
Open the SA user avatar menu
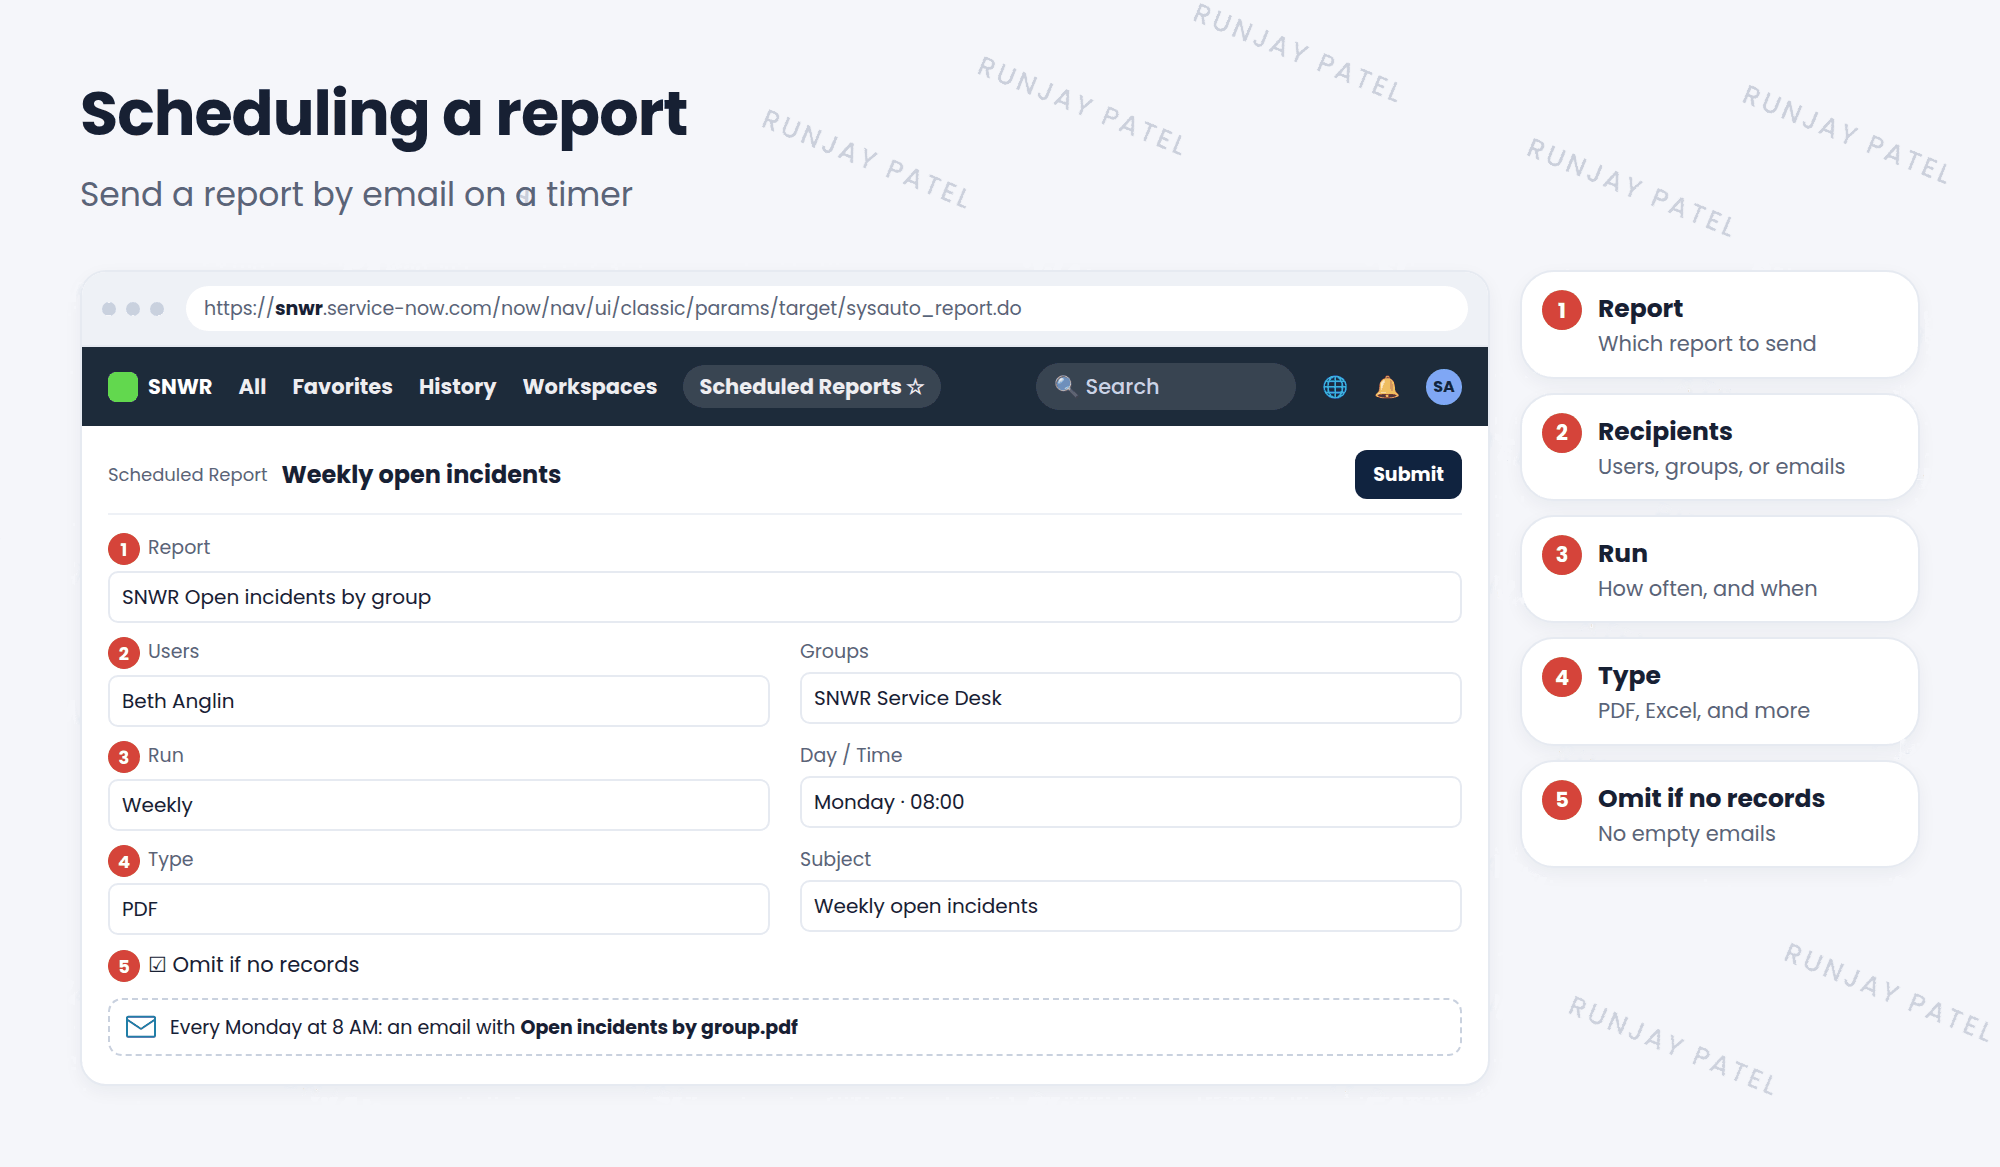pos(1443,387)
